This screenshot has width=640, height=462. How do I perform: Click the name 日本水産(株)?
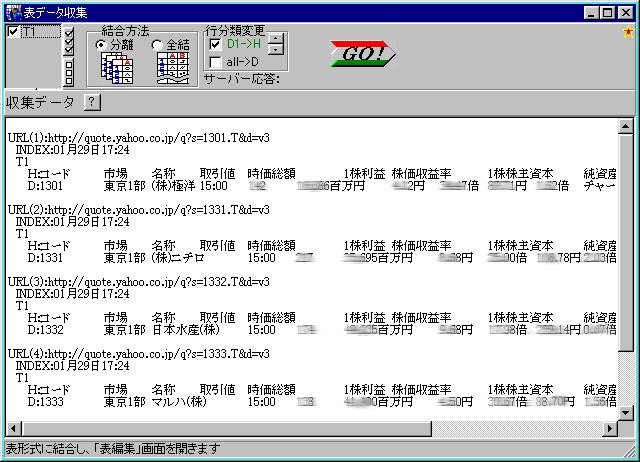186,330
